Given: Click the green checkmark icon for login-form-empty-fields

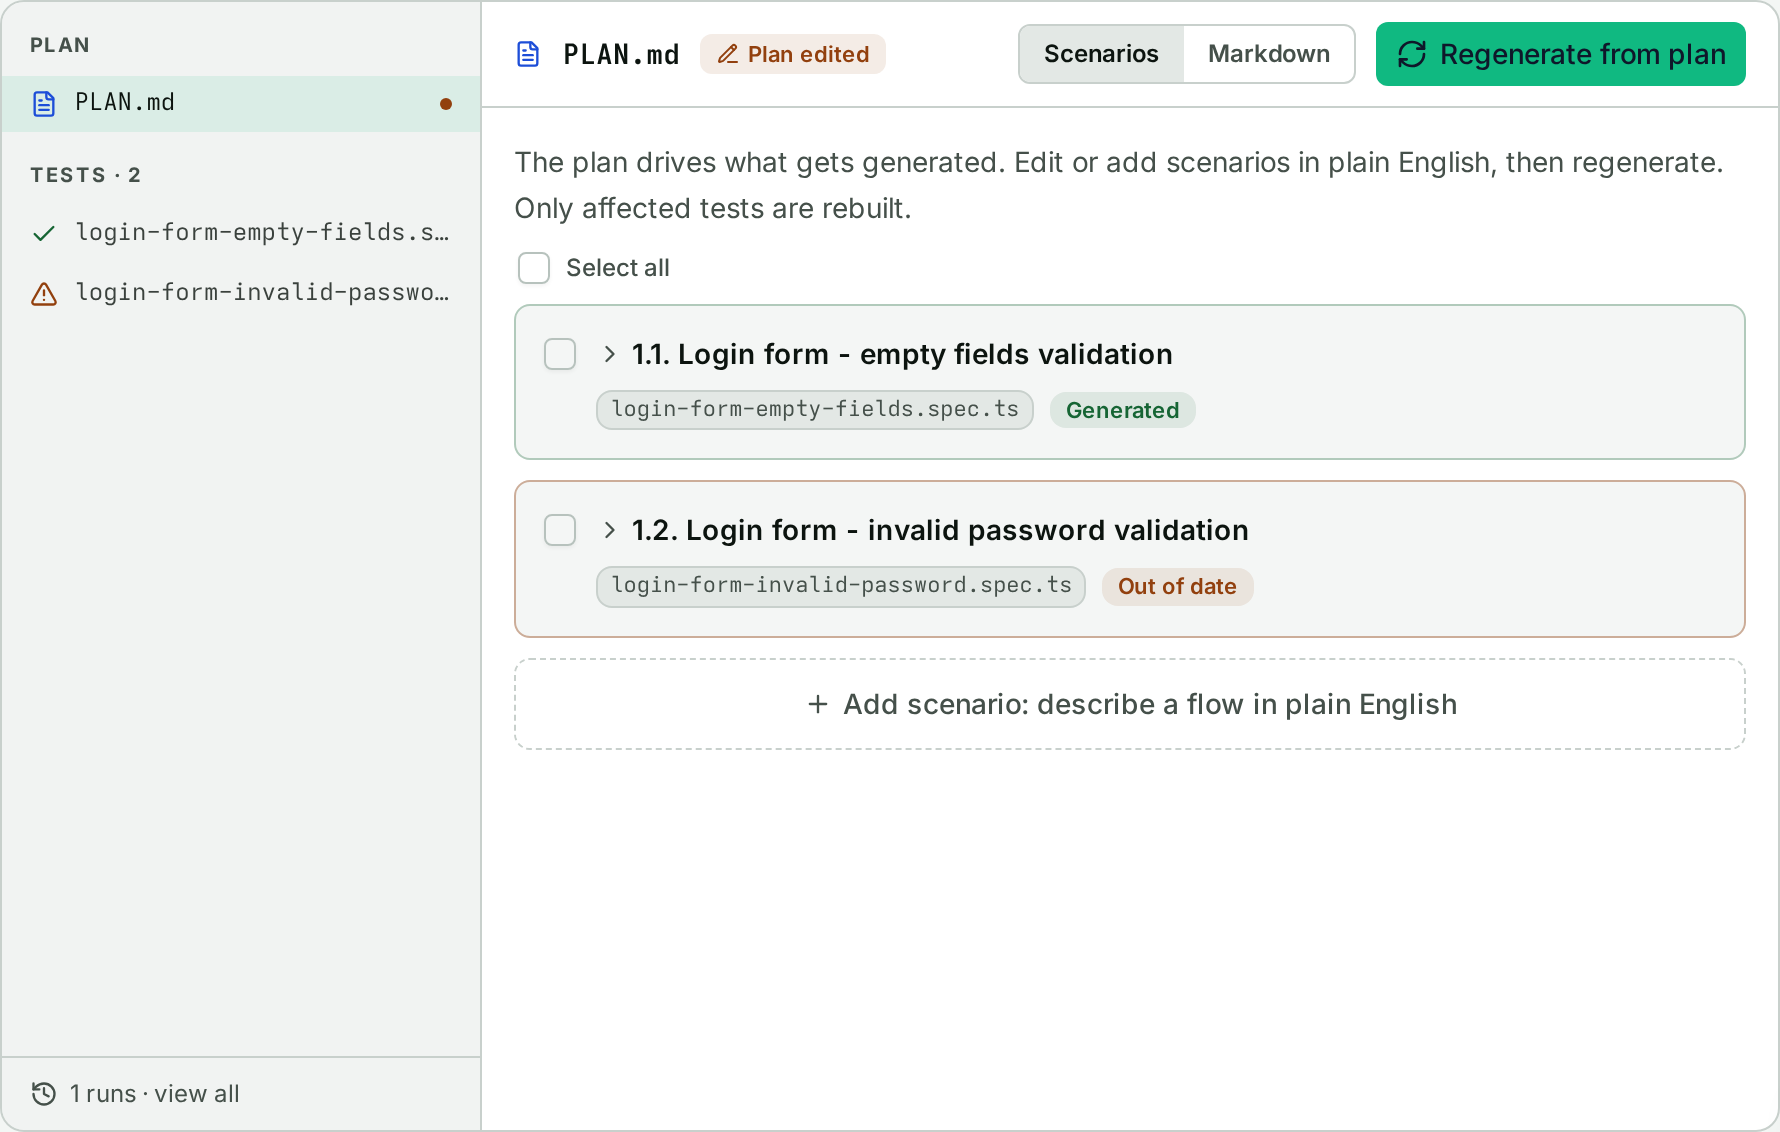Looking at the screenshot, I should 44,233.
